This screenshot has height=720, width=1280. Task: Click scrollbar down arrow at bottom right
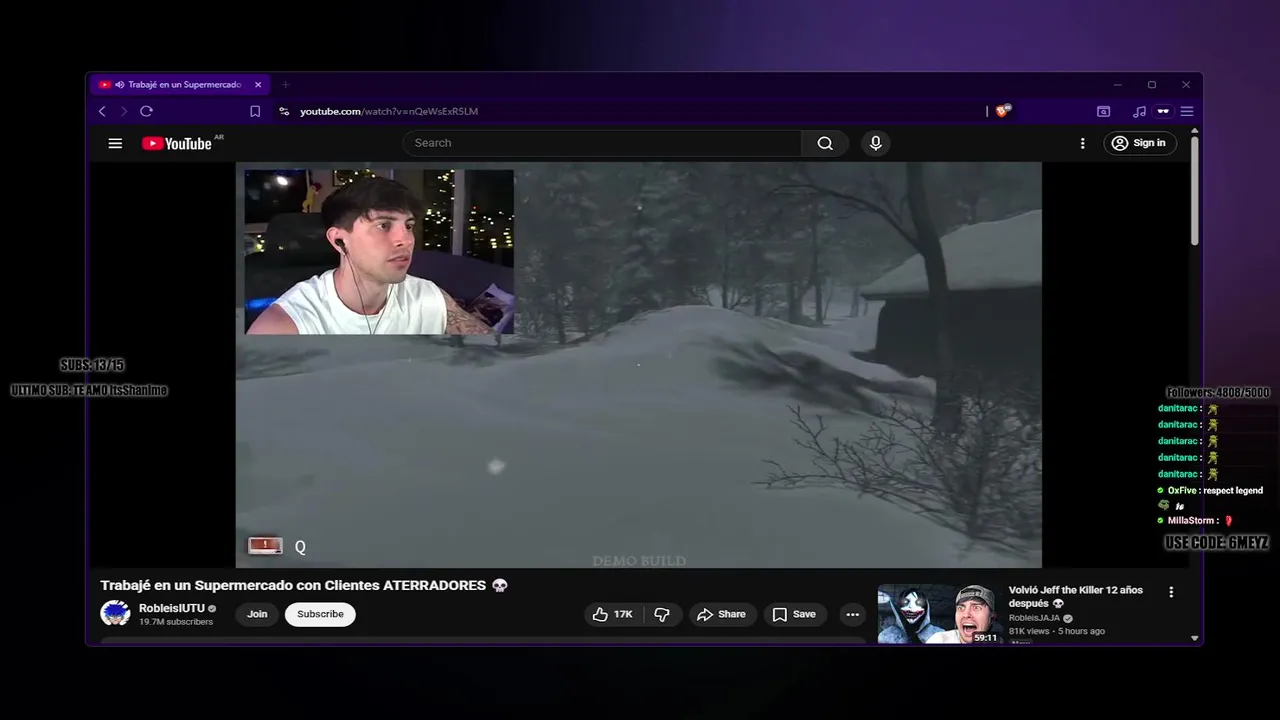[x=1194, y=637]
